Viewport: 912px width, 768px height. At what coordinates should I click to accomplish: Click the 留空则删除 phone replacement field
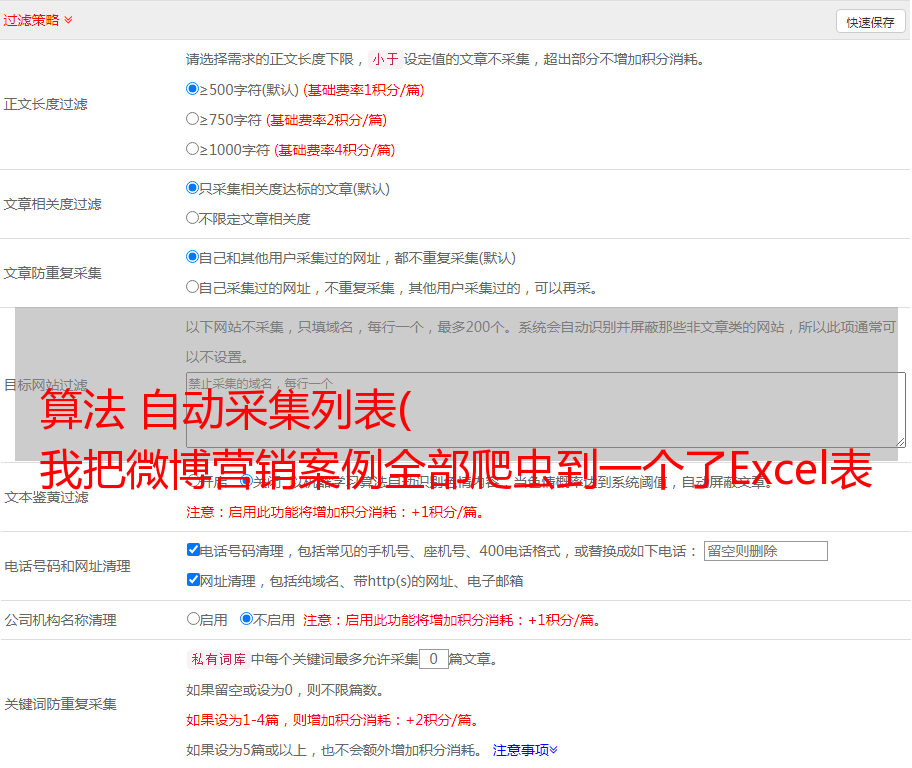click(x=765, y=551)
